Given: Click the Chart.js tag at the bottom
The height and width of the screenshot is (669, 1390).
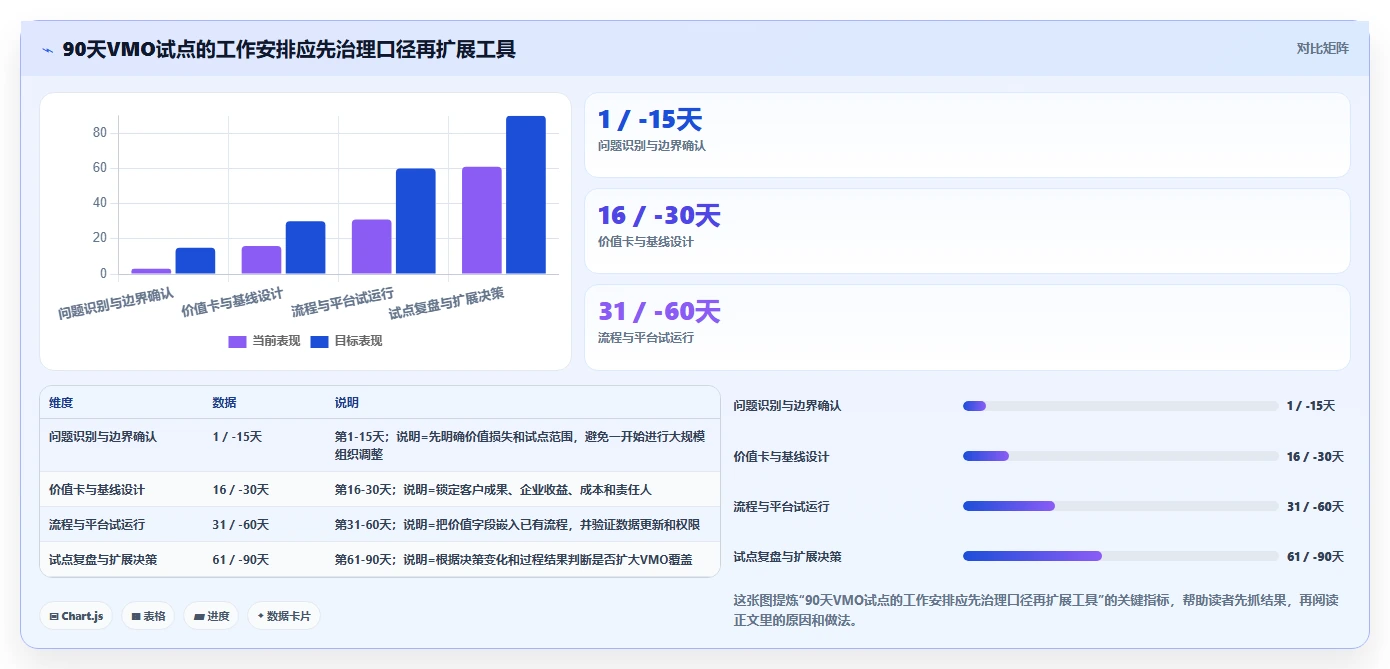Looking at the screenshot, I should click(x=76, y=616).
